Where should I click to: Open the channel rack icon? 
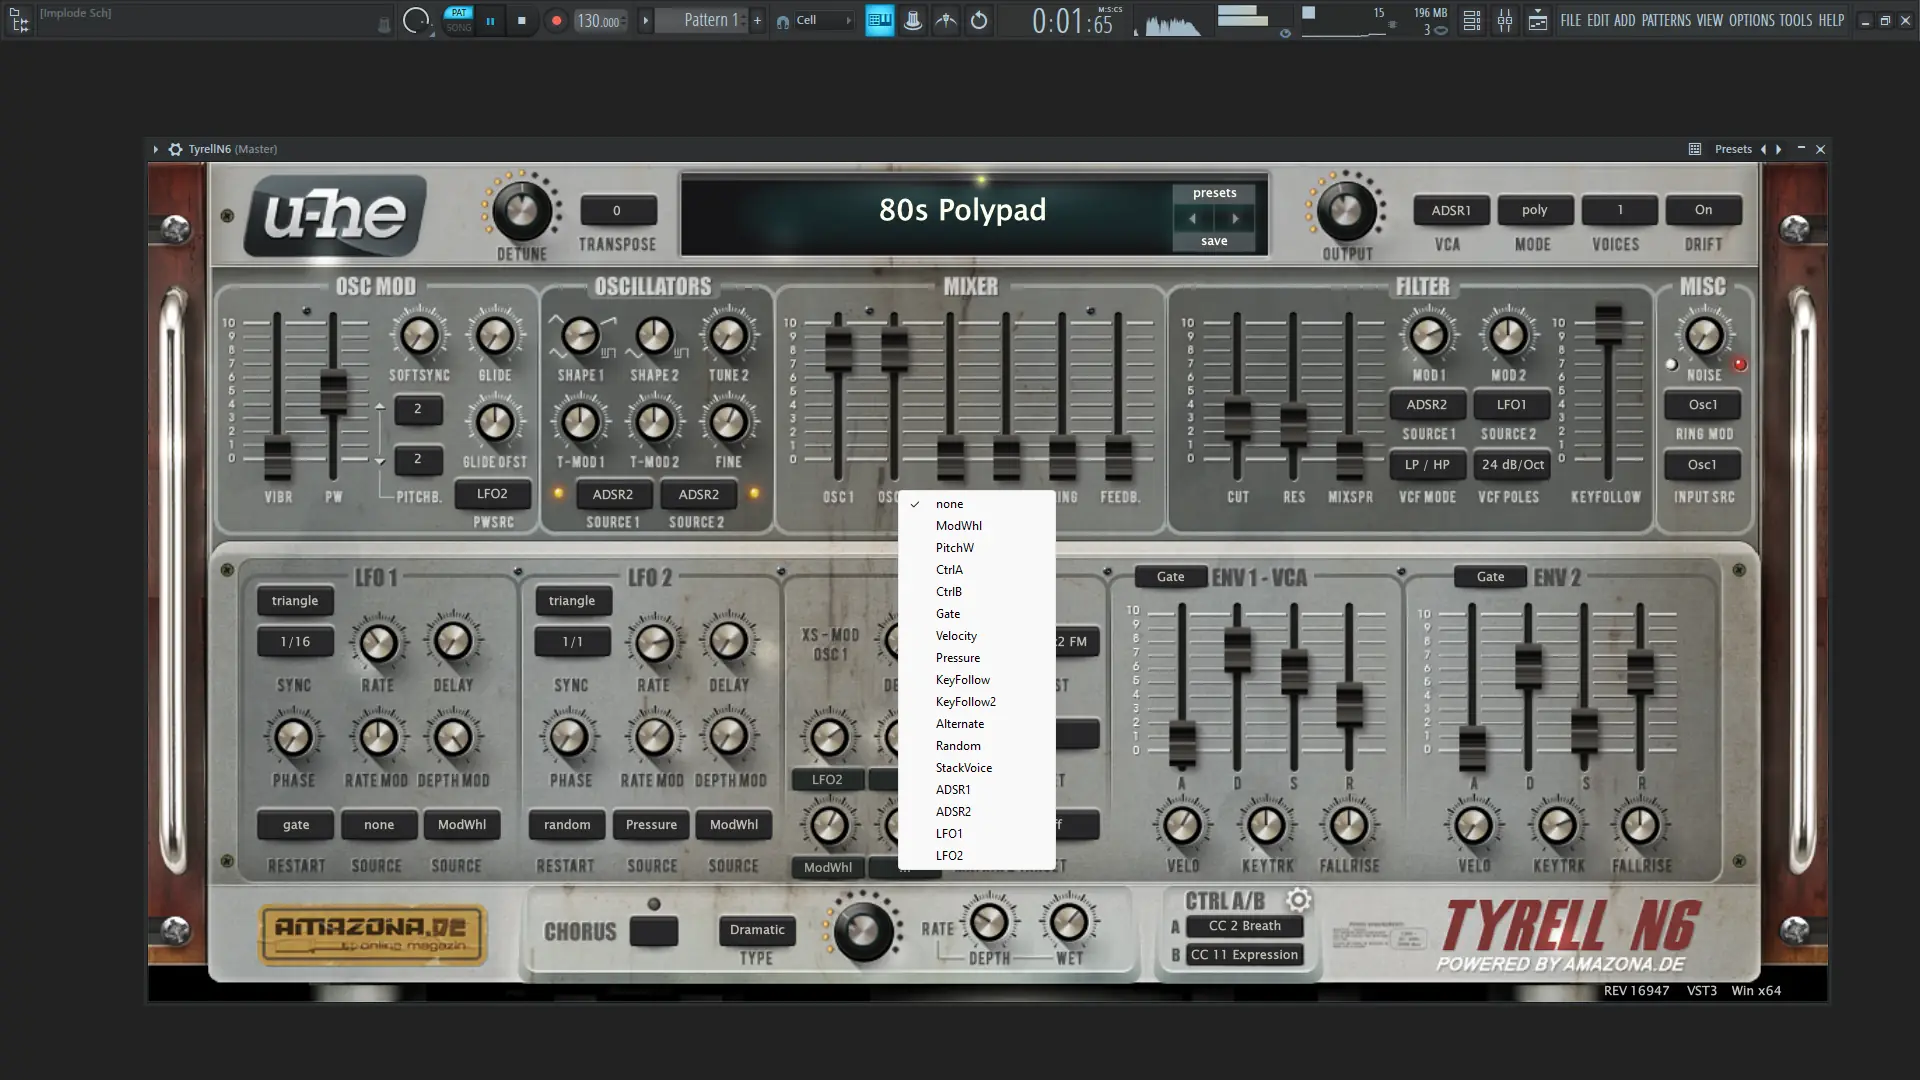[1471, 20]
